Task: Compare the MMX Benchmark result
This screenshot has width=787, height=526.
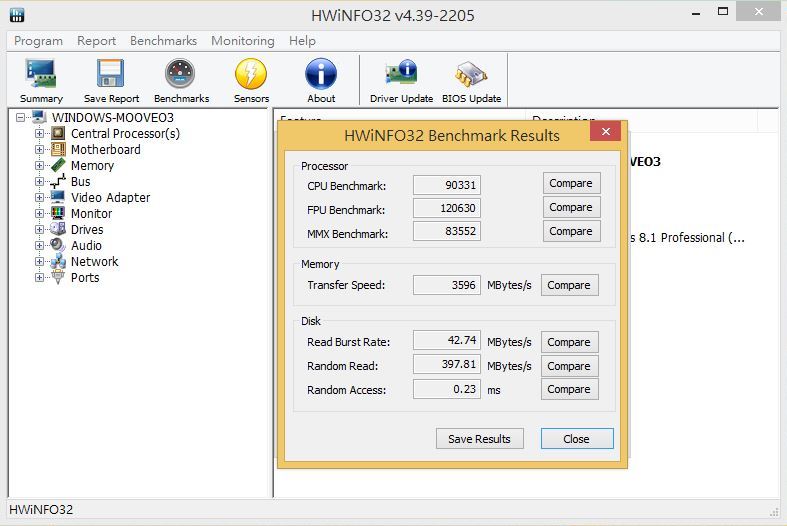Action: point(571,231)
